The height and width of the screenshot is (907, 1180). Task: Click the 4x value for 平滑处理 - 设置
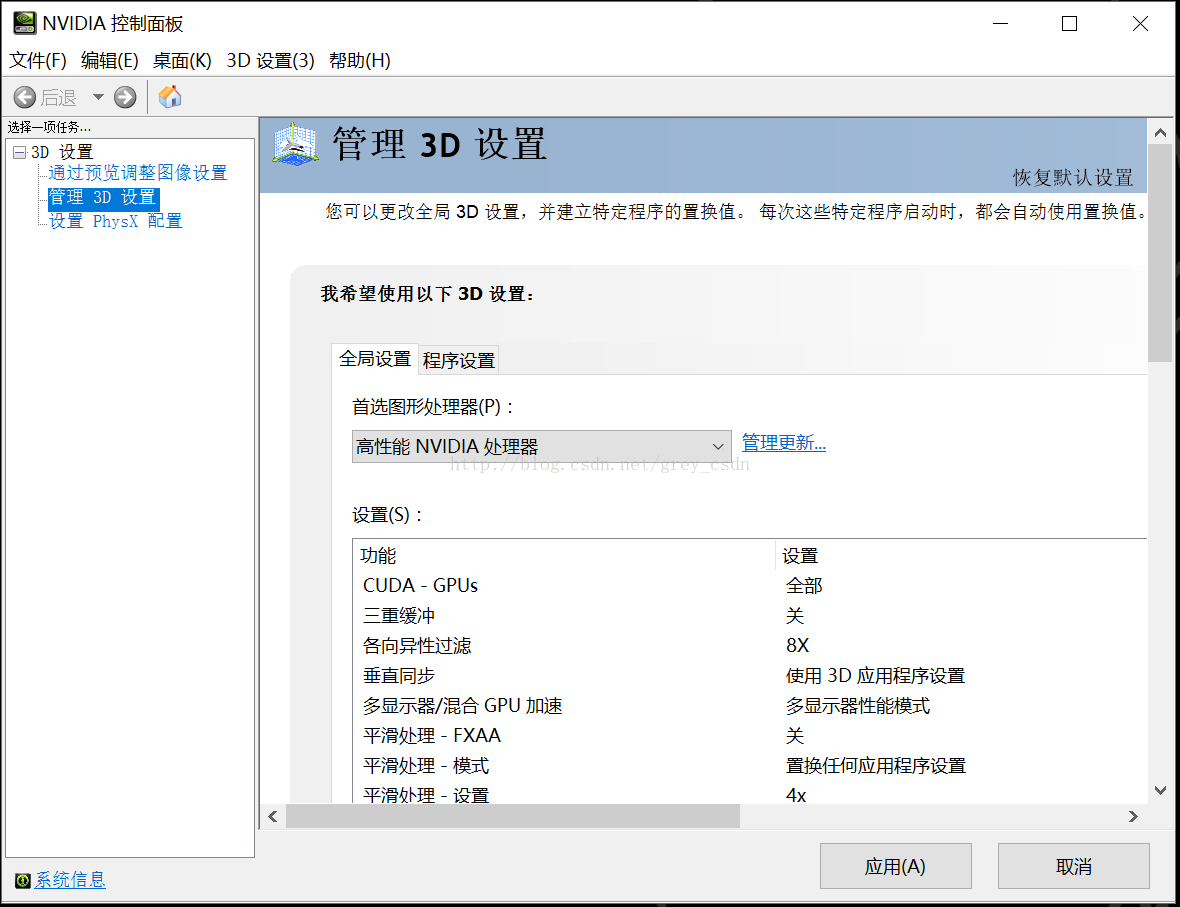point(796,795)
